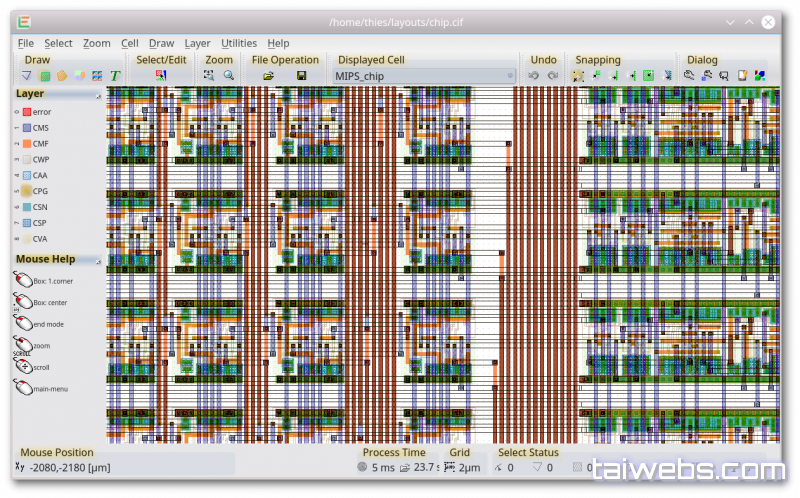Click the red error layer swatch
800x498 pixels.
tap(27, 112)
